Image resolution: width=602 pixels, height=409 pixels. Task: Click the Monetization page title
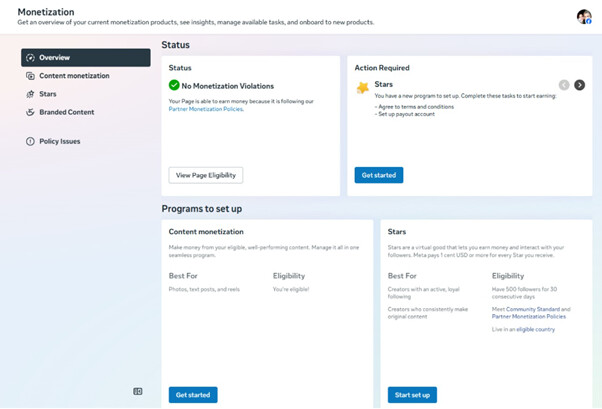pos(46,12)
